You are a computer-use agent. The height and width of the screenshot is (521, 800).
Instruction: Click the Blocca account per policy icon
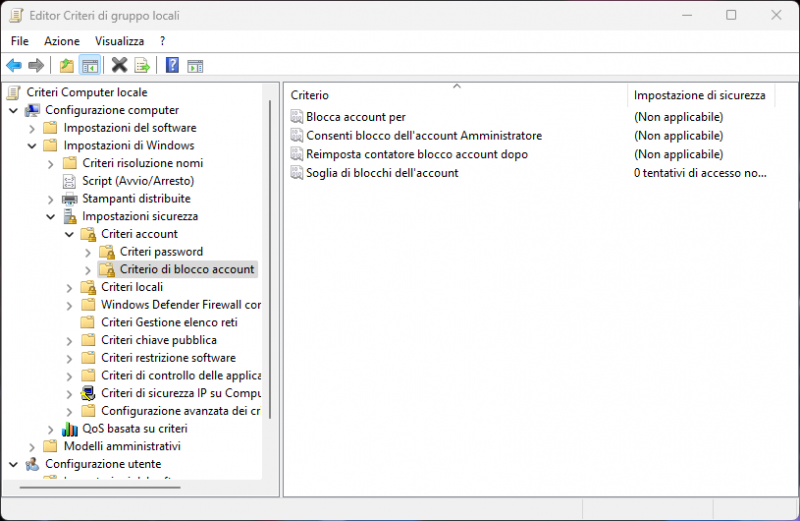296,117
